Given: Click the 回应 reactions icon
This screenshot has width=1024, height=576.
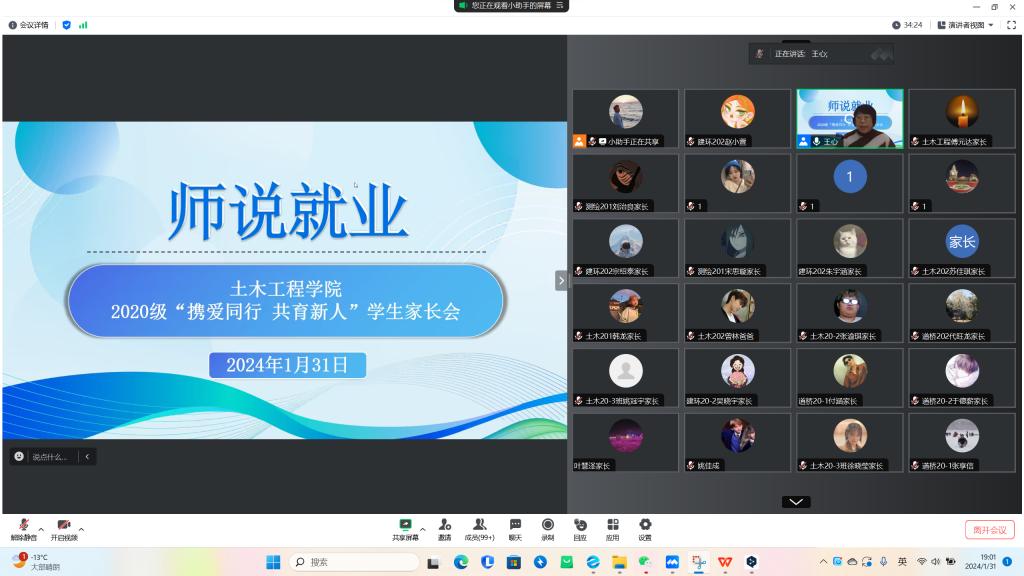Looking at the screenshot, I should (580, 528).
